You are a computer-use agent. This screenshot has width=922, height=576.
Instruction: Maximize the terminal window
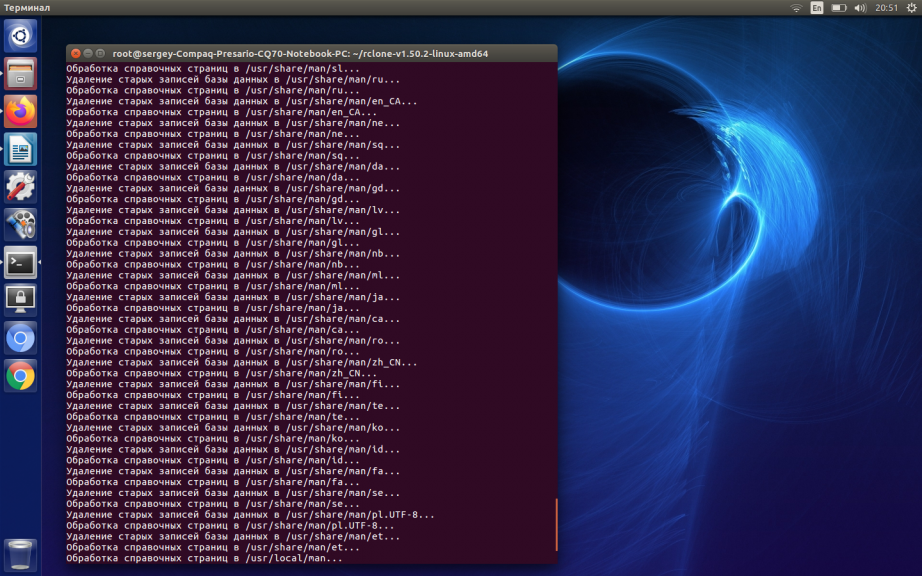(x=100, y=53)
